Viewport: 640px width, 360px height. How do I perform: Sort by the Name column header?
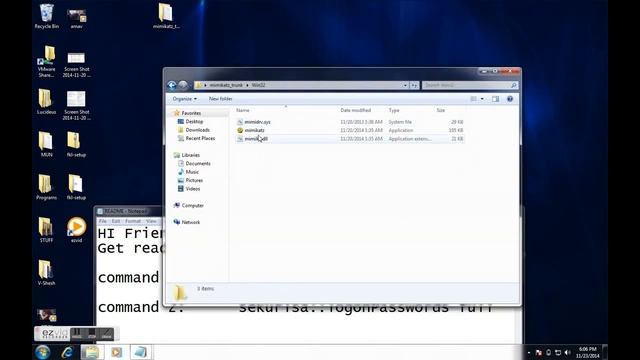click(243, 110)
